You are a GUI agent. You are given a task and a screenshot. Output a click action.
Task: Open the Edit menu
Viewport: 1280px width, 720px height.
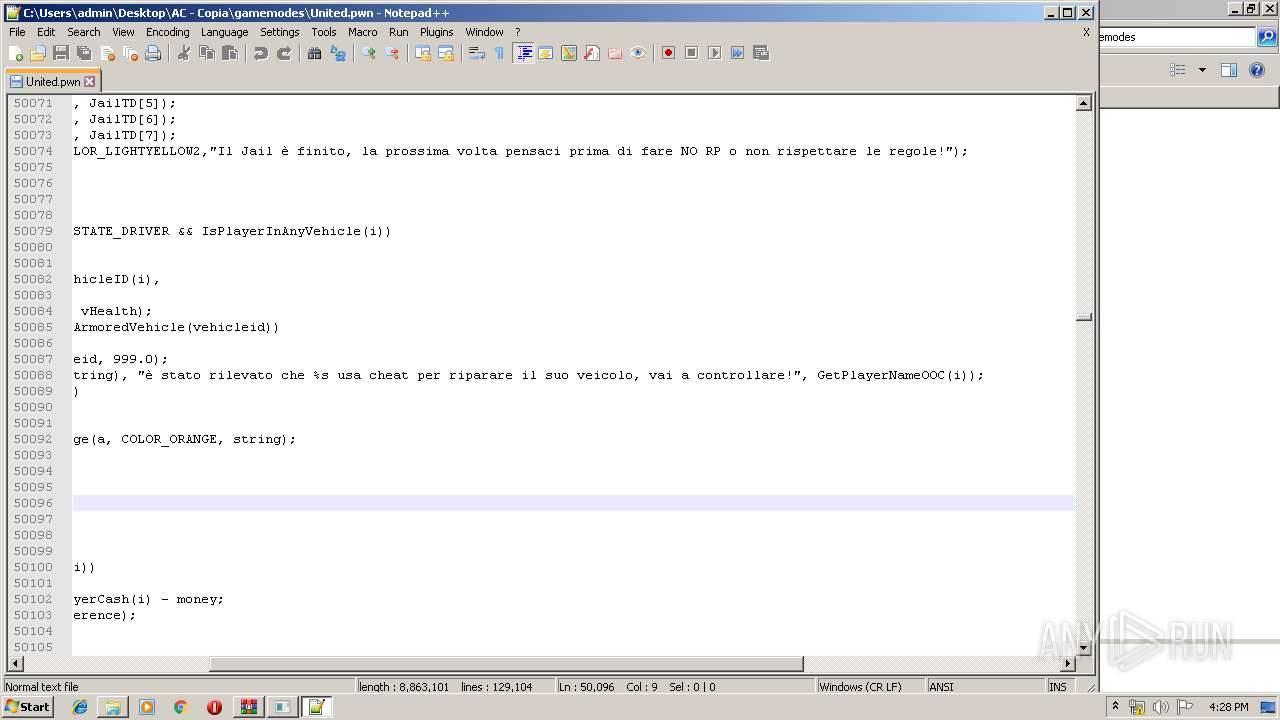coord(46,32)
